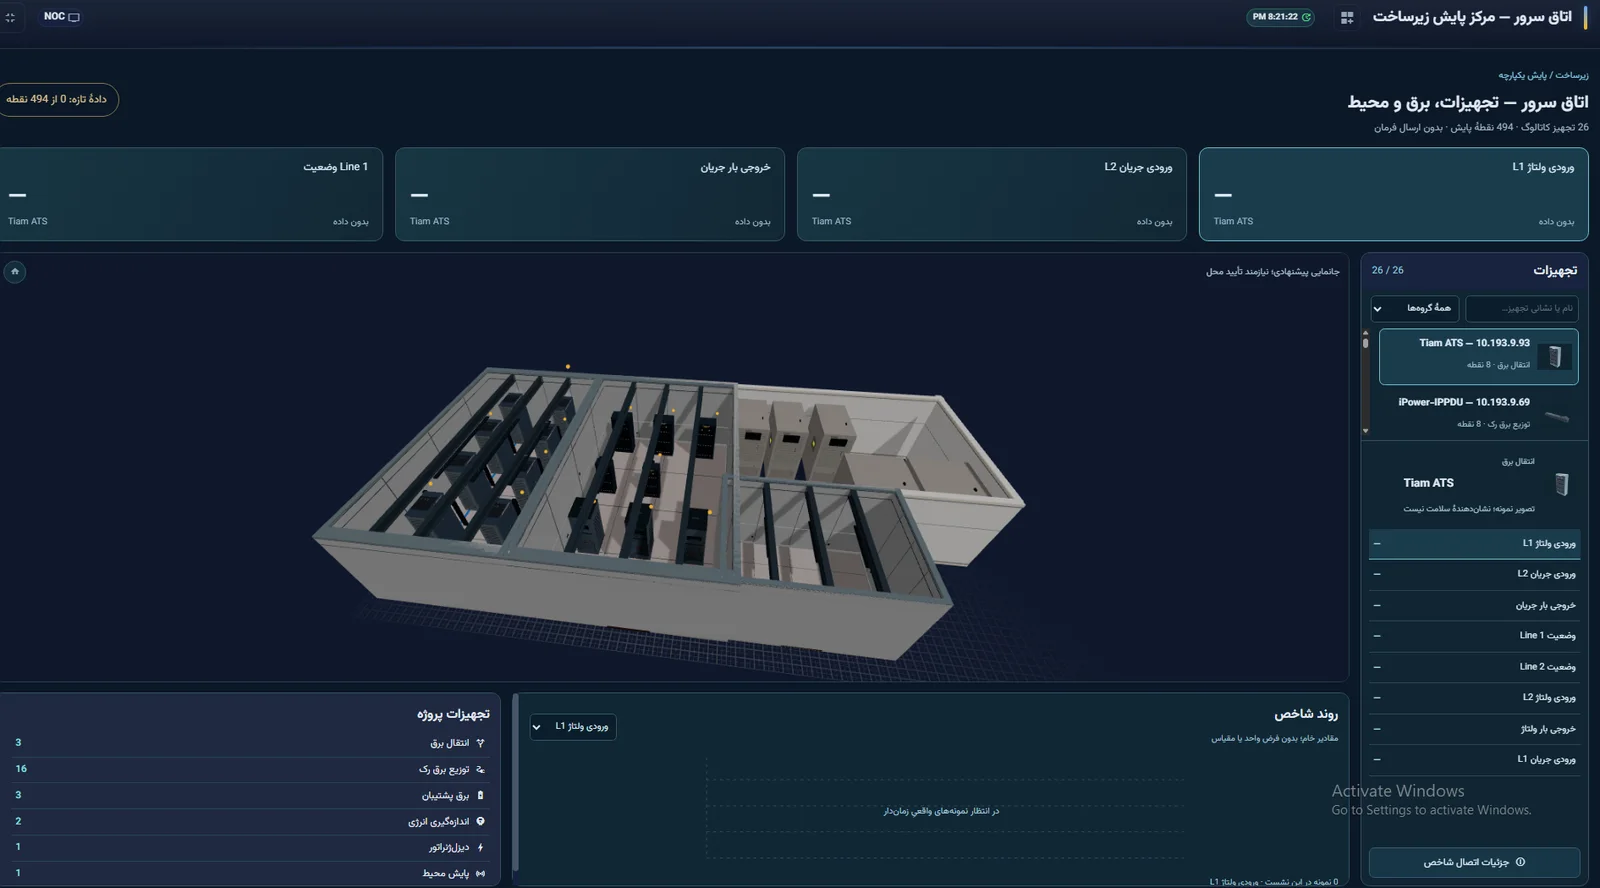Click the 26 / 26 device count
1600x888 pixels.
[1387, 270]
